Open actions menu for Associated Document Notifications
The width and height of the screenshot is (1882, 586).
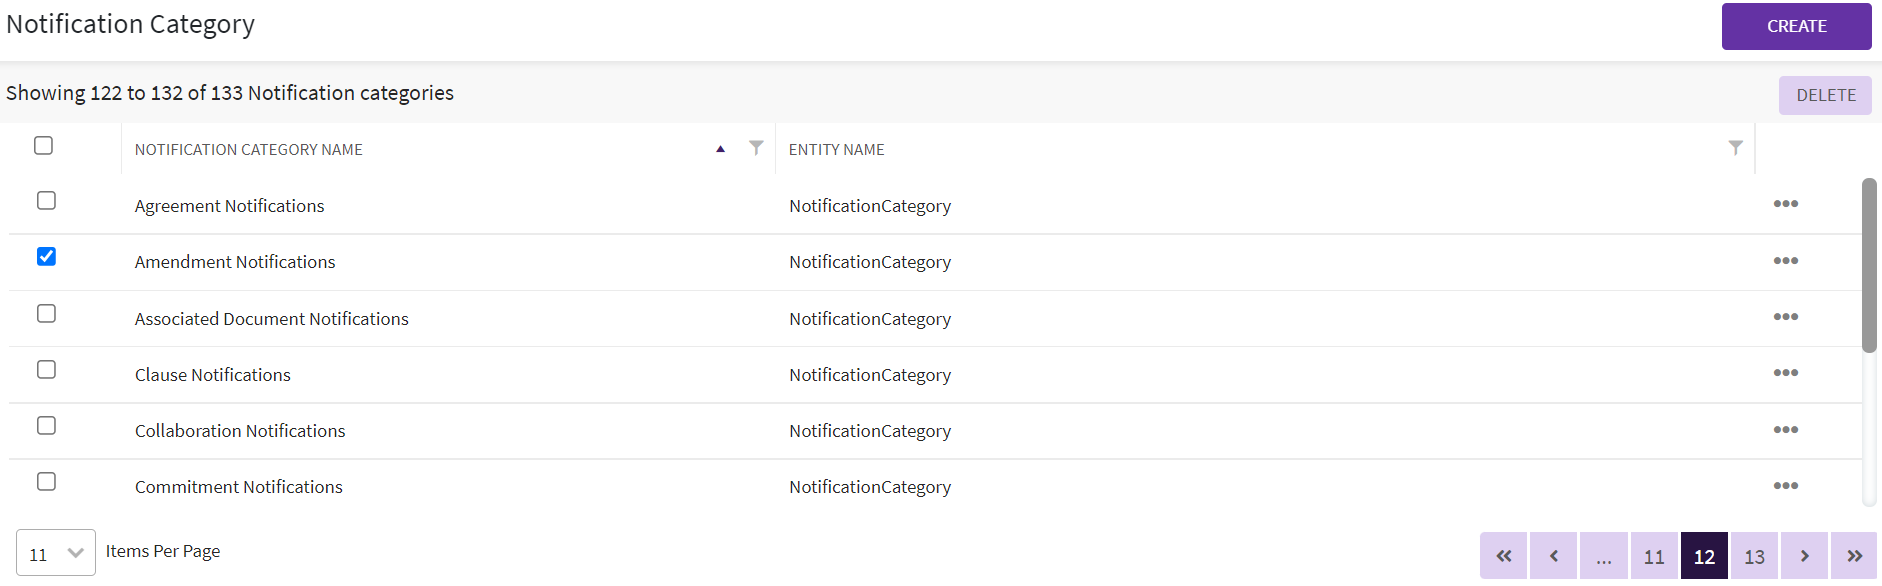pyautogui.click(x=1785, y=317)
